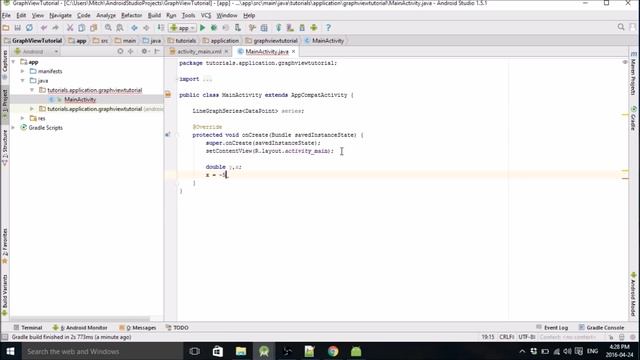Open the TODO tool window
Screen dimensions: 640x360
(x=177, y=328)
